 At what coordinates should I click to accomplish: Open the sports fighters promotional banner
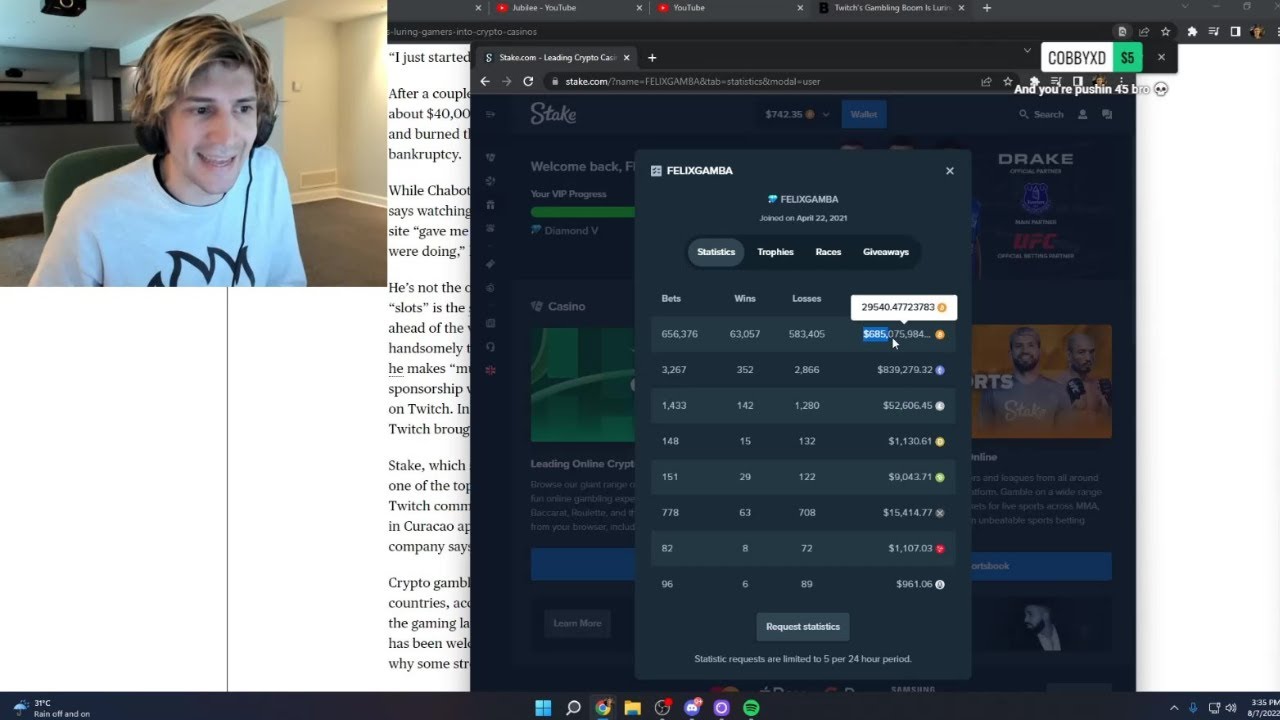click(1041, 381)
